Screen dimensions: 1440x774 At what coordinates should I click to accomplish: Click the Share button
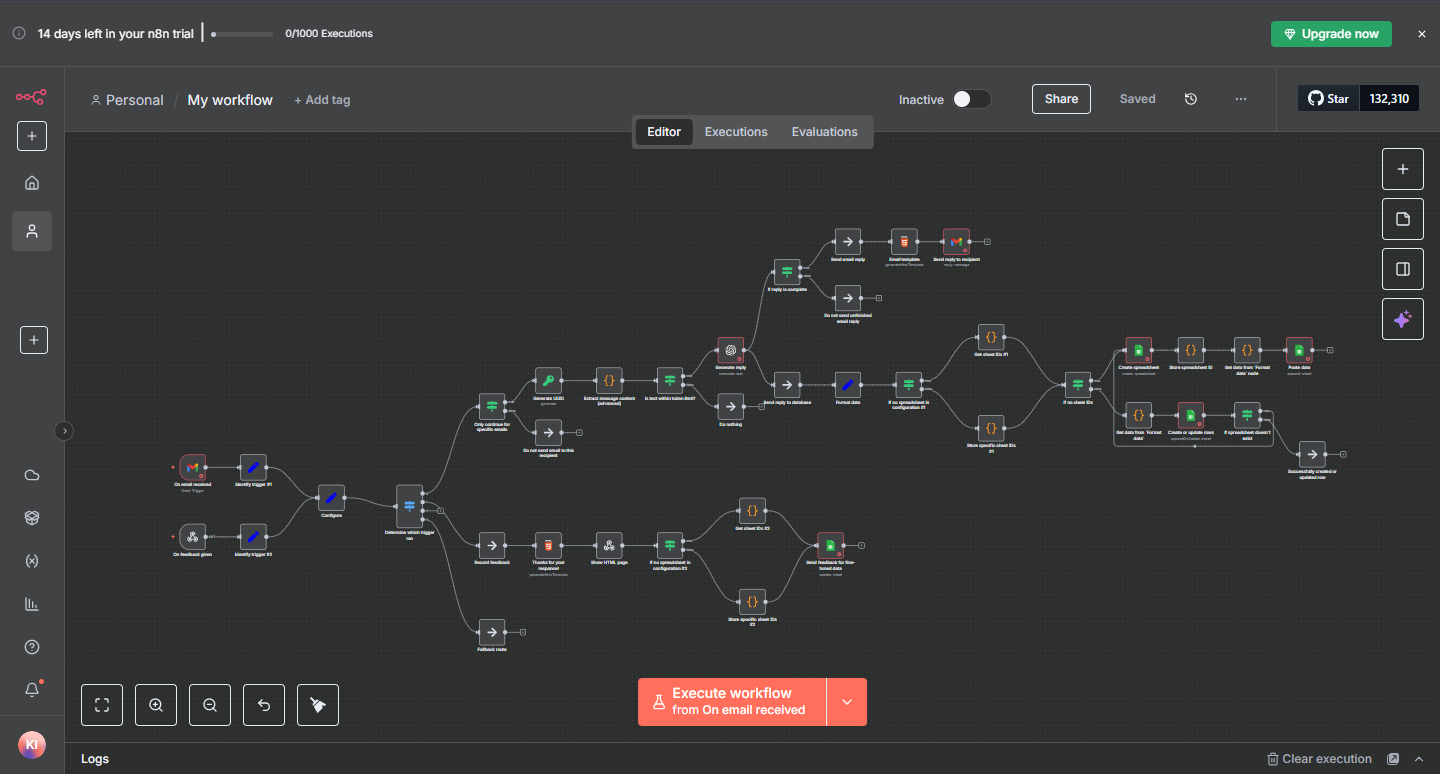[x=1061, y=99]
